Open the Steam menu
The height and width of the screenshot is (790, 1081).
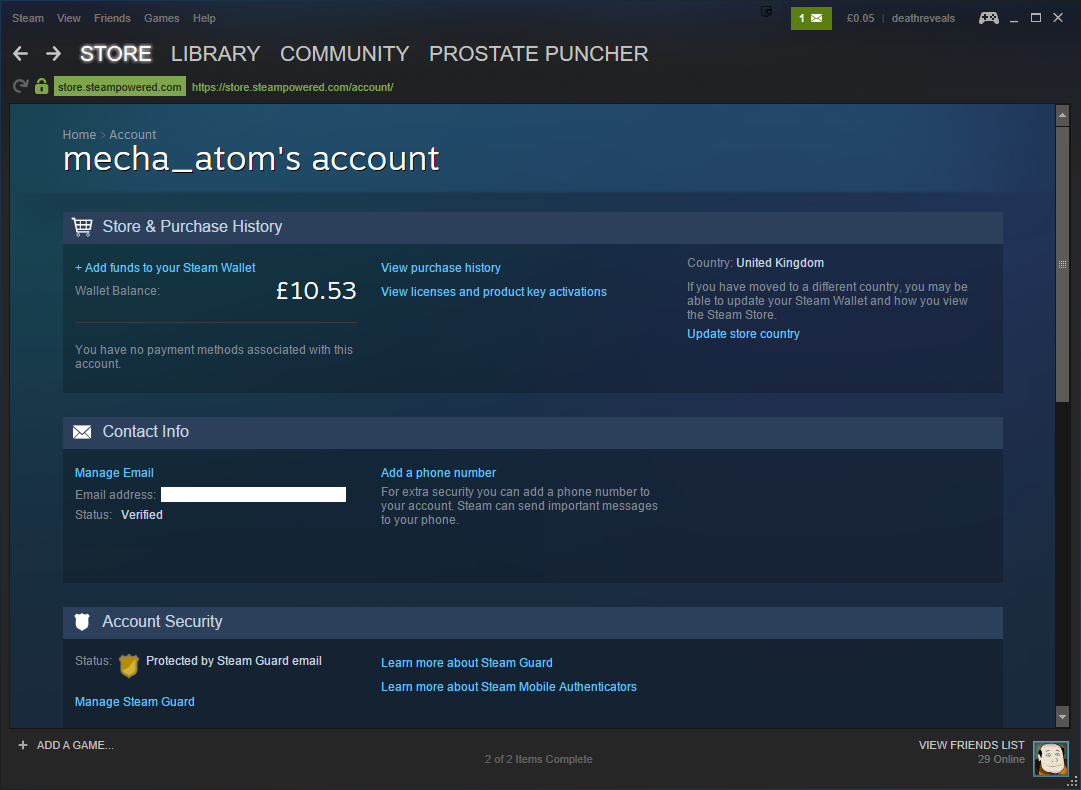[x=28, y=19]
